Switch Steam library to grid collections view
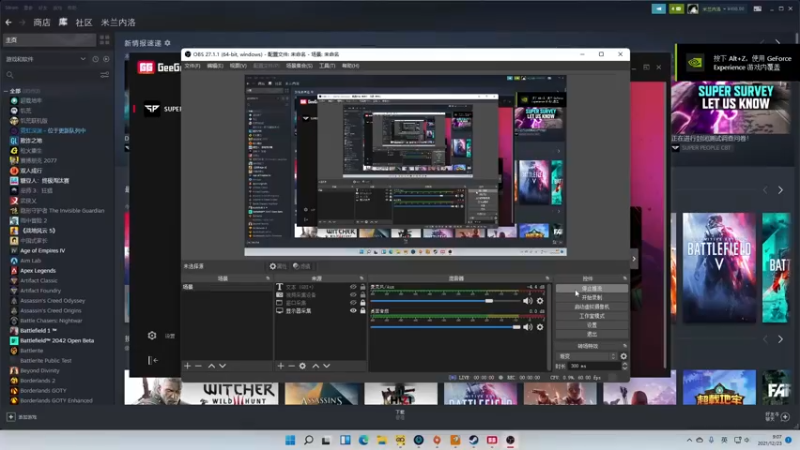 [x=105, y=40]
